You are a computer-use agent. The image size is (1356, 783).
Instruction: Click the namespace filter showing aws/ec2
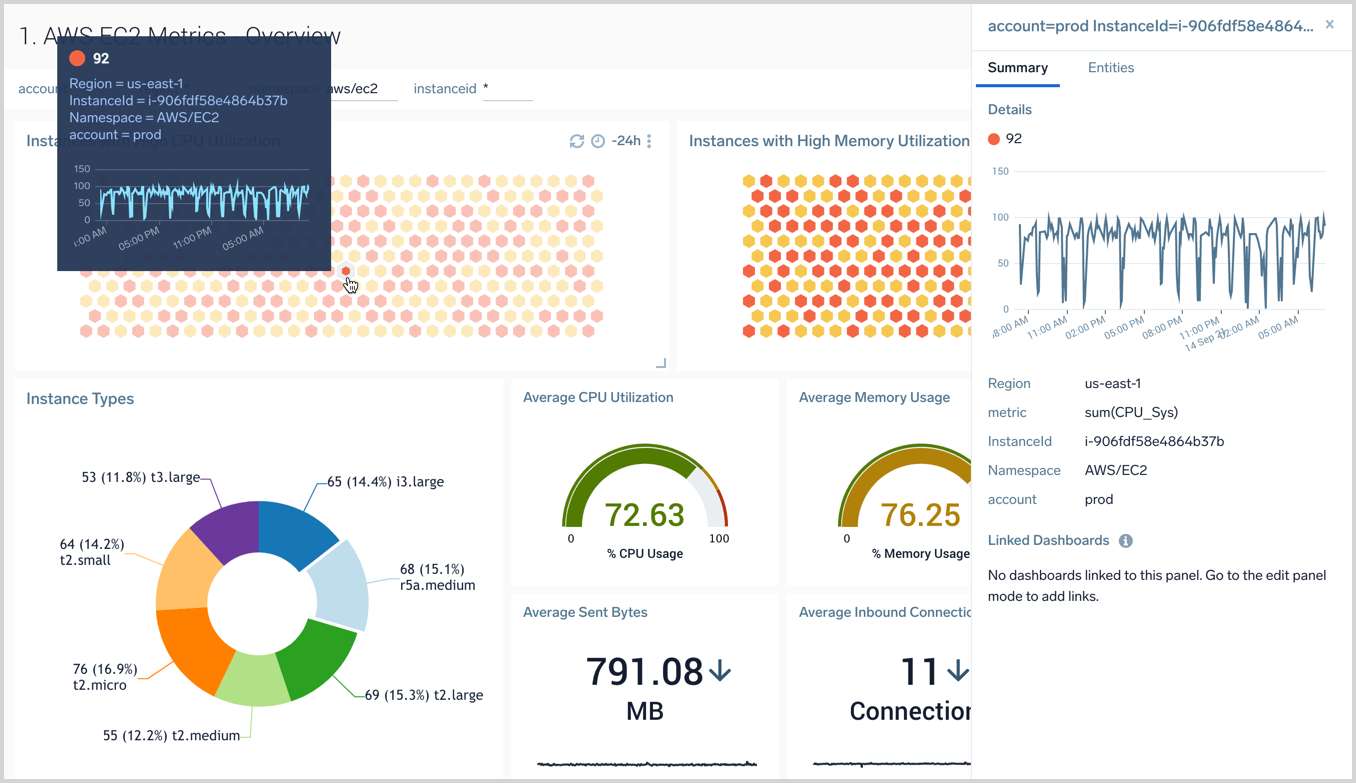pyautogui.click(x=360, y=89)
